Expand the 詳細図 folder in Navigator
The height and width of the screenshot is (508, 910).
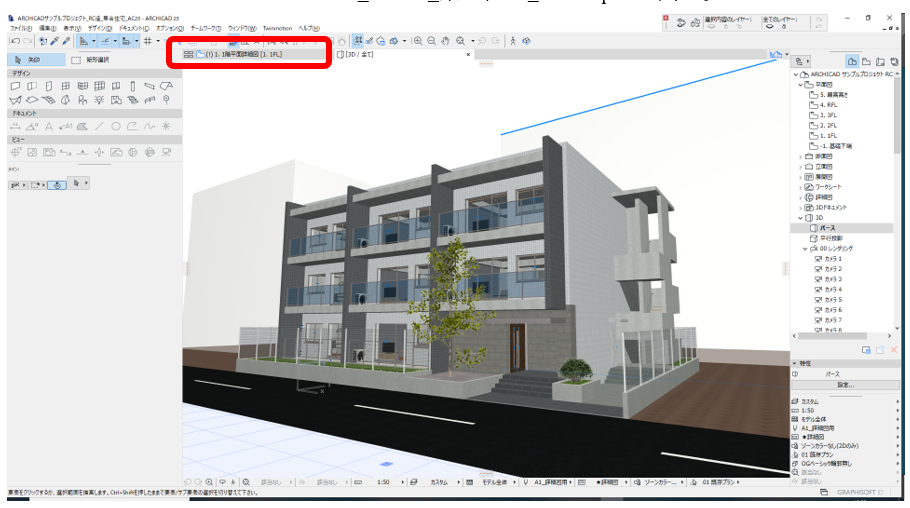pos(800,197)
